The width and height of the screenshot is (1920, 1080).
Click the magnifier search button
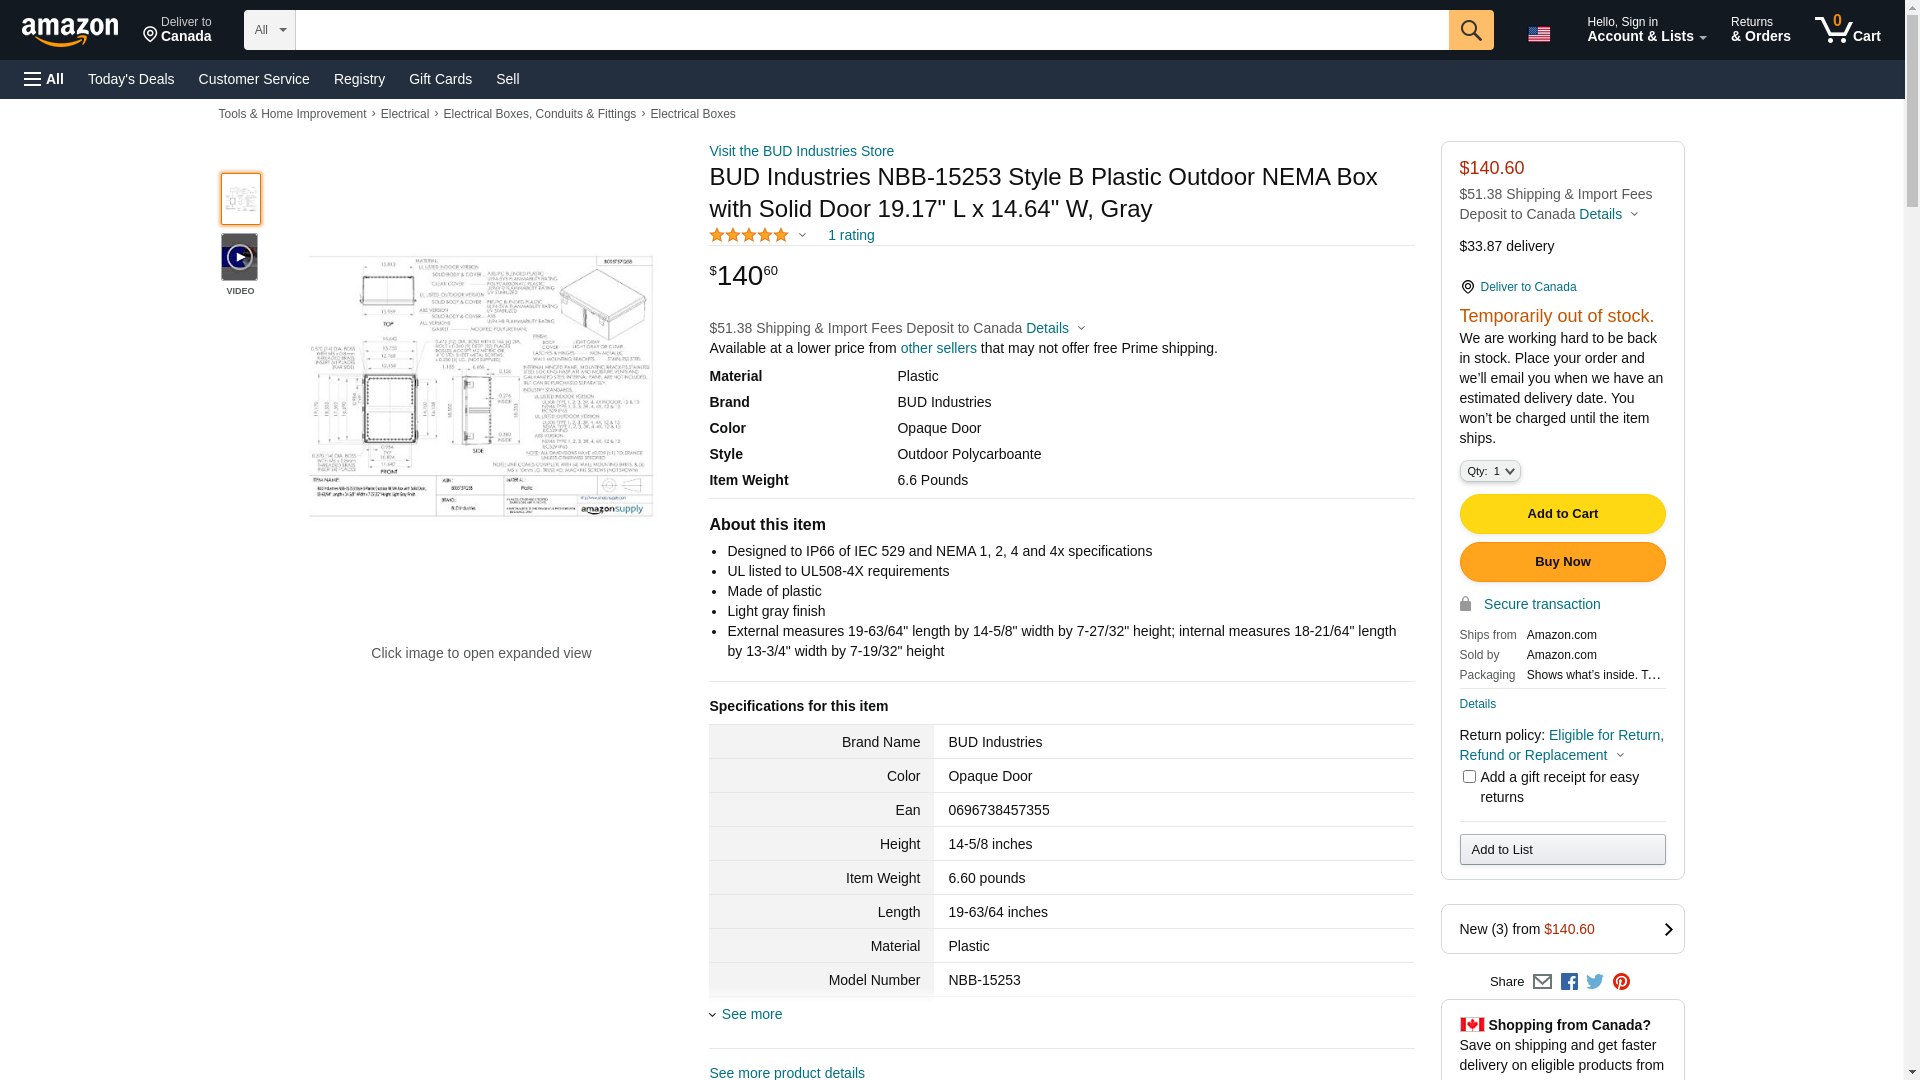(x=1470, y=30)
